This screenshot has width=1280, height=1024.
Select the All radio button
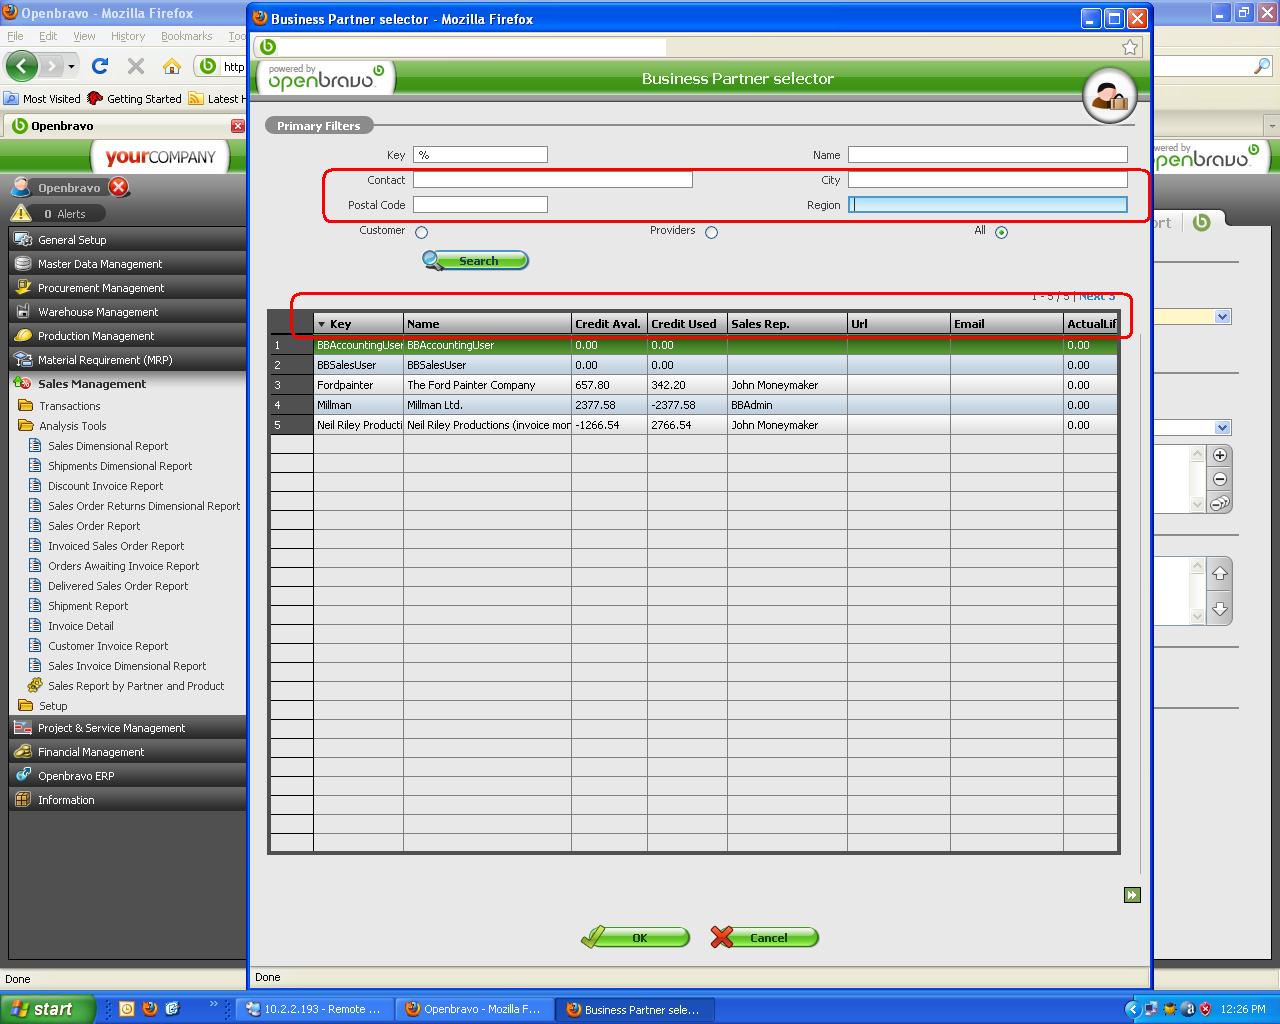1001,232
